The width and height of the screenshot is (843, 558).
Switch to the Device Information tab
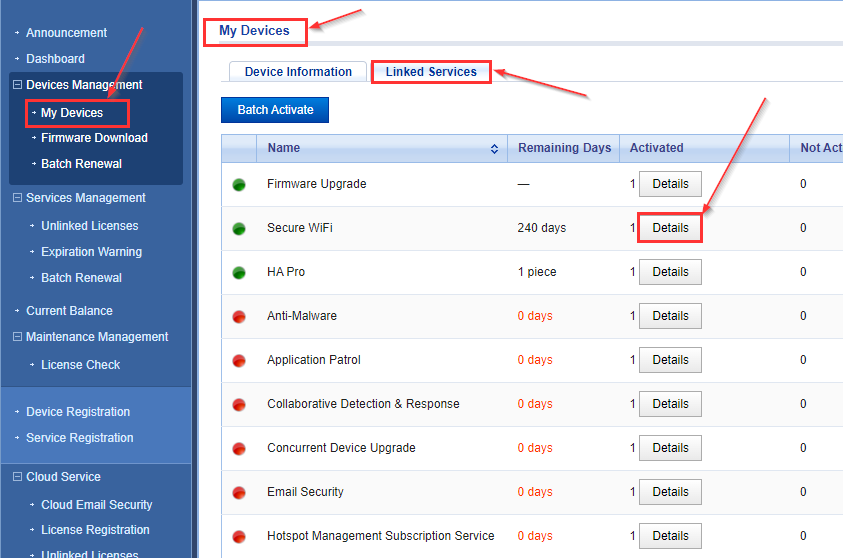[298, 72]
